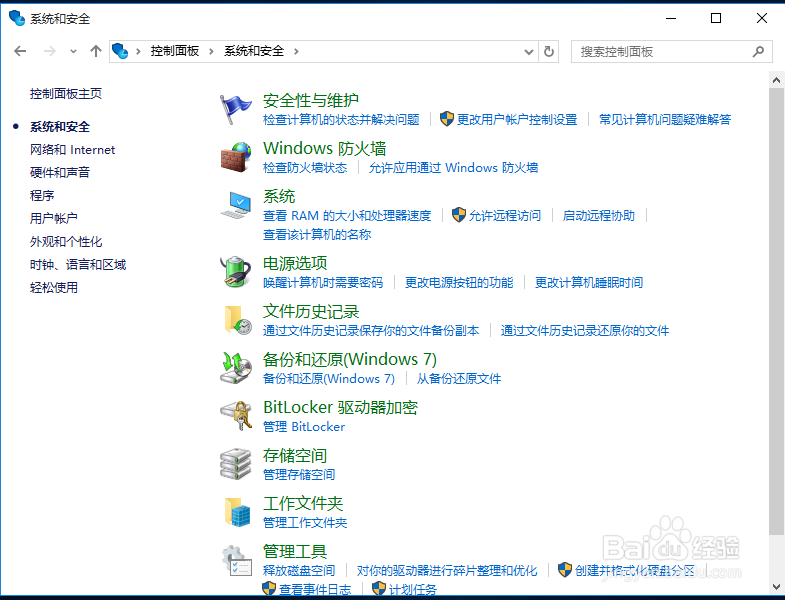Click 更改计算机睡眠时间 link
This screenshot has width=785, height=600.
[589, 283]
